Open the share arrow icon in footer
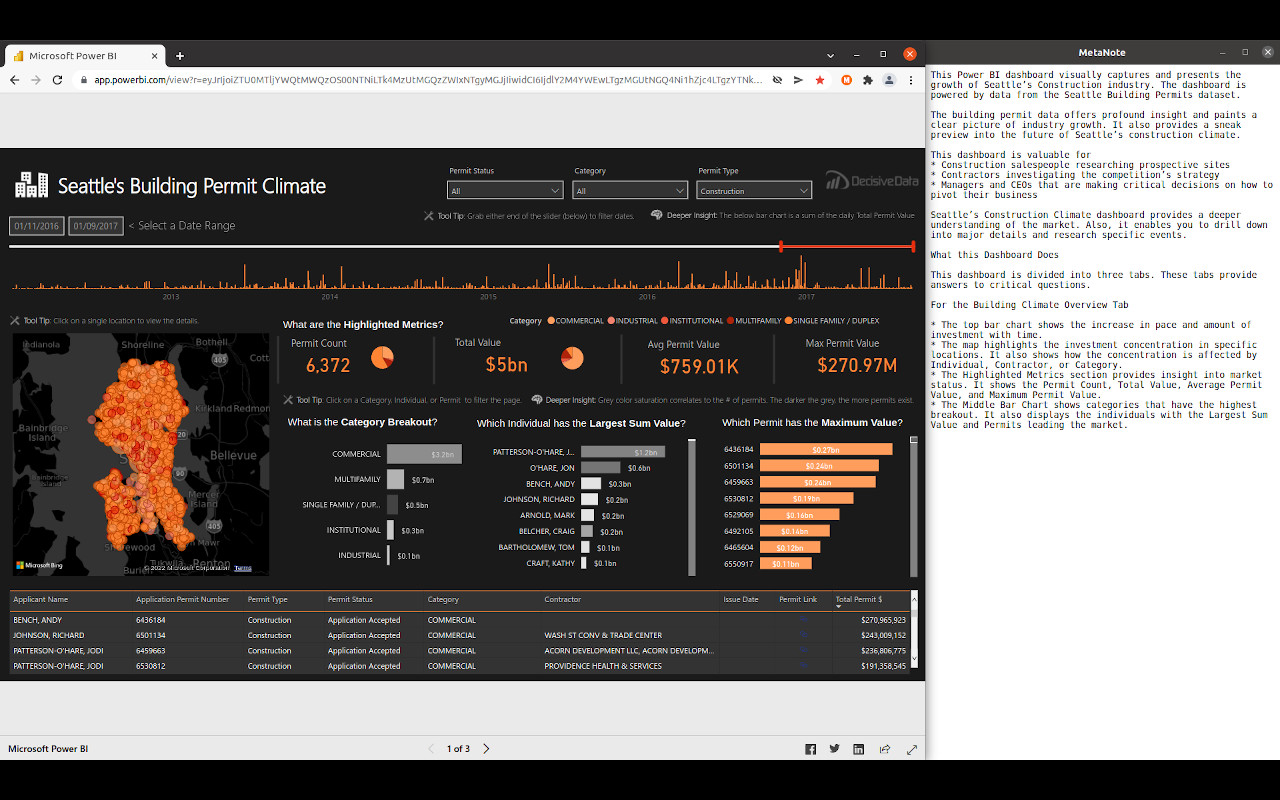 [885, 749]
